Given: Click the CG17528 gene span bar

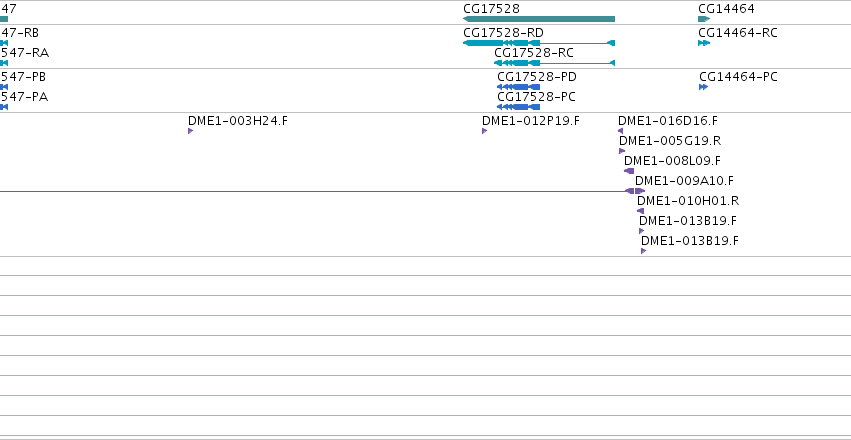Looking at the screenshot, I should 539,19.
